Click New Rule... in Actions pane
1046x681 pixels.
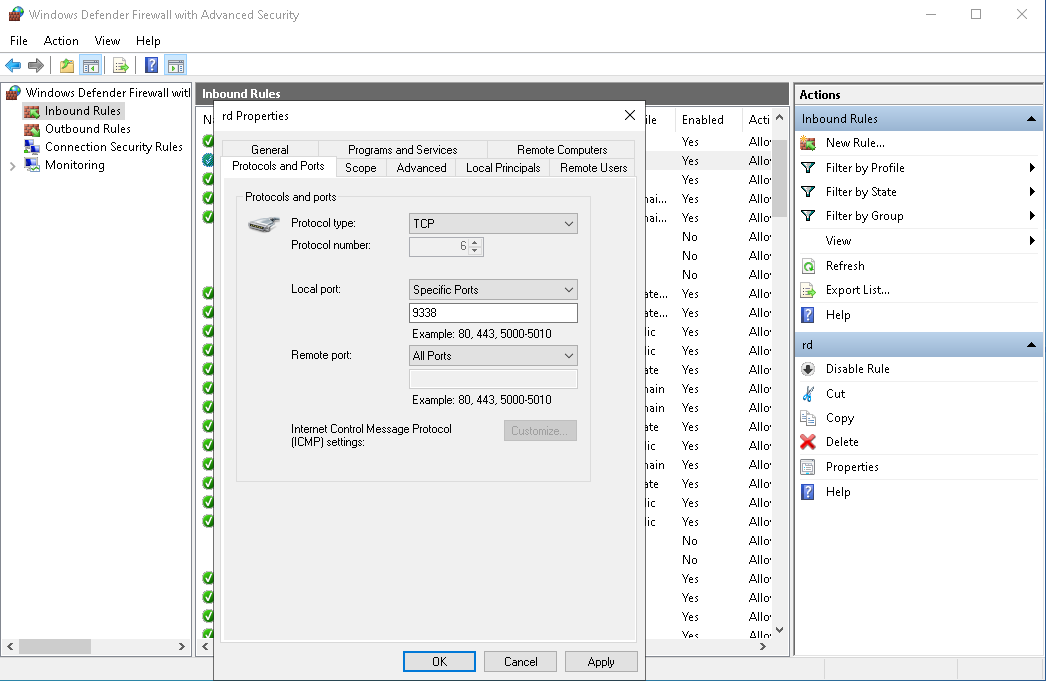coord(855,143)
